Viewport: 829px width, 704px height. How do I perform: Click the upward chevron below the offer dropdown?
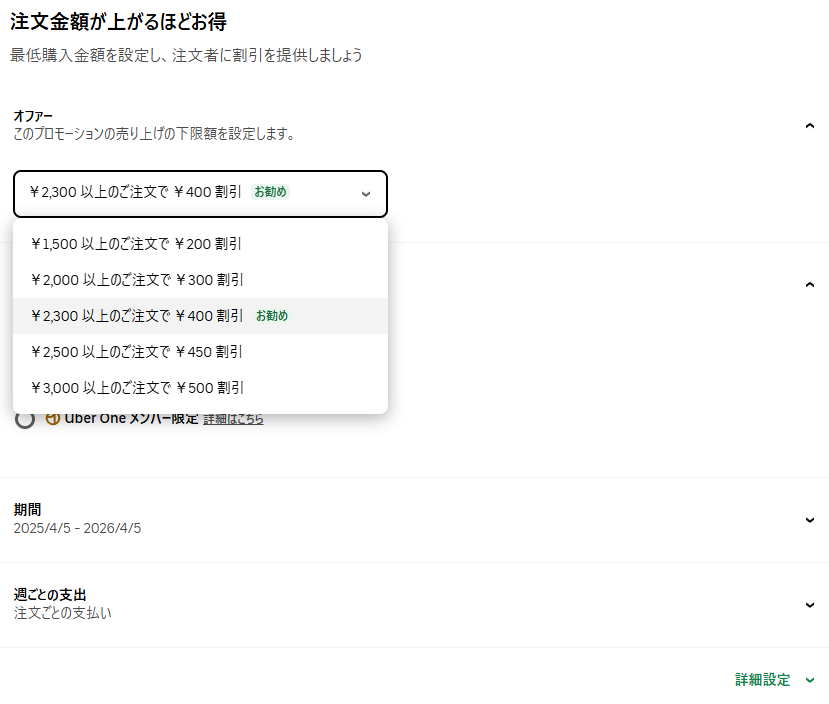click(810, 284)
